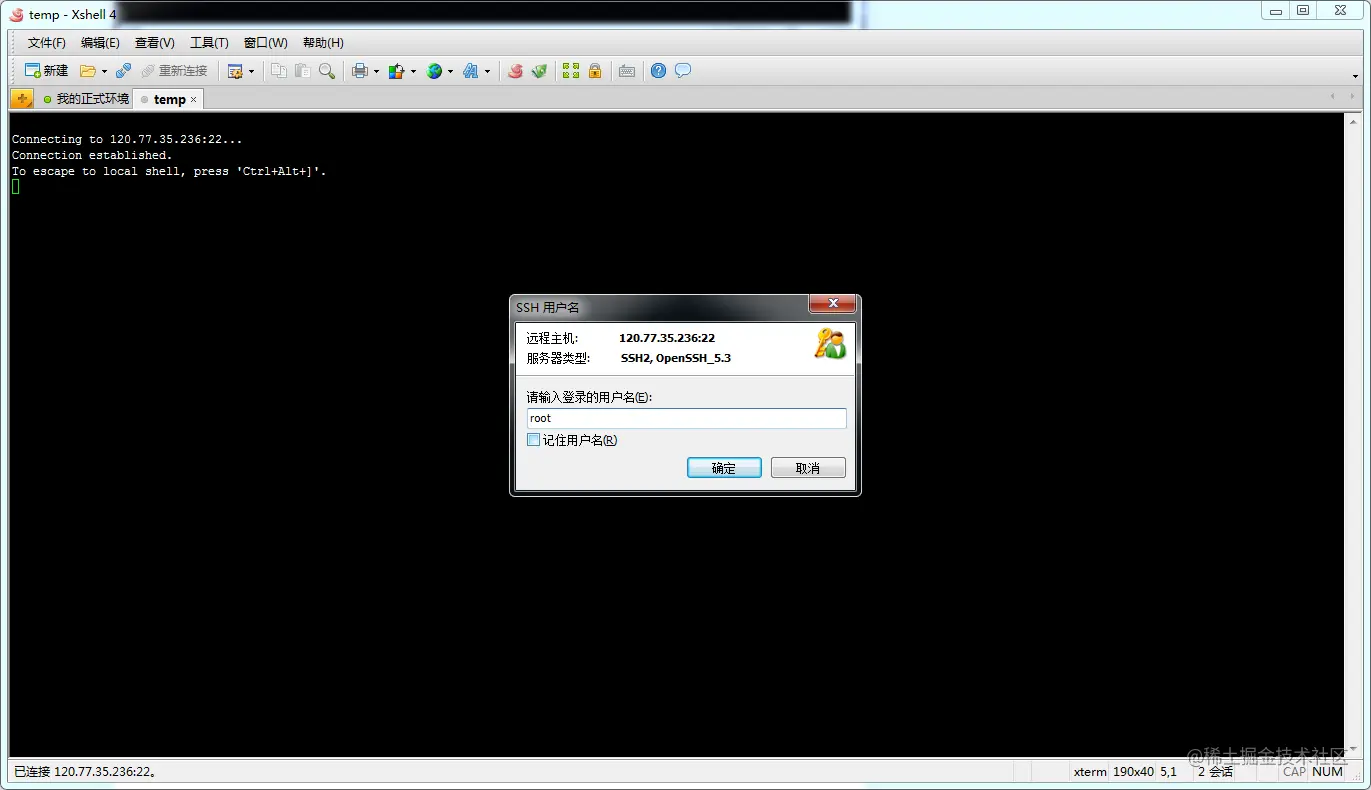Select the temp tab
The image size is (1371, 790).
coord(169,100)
